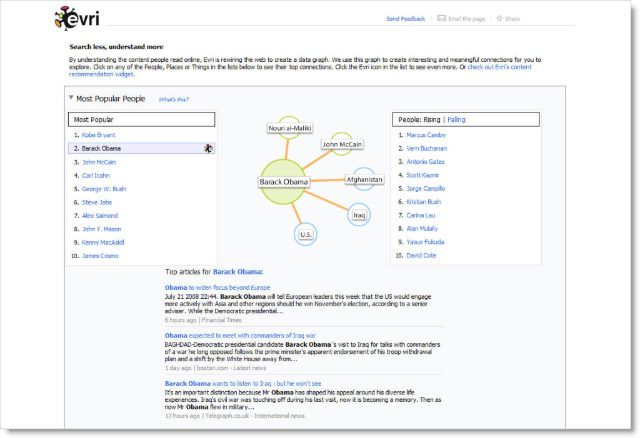This screenshot has width=640, height=438.
Task: Click the Share icon
Action: point(499,18)
